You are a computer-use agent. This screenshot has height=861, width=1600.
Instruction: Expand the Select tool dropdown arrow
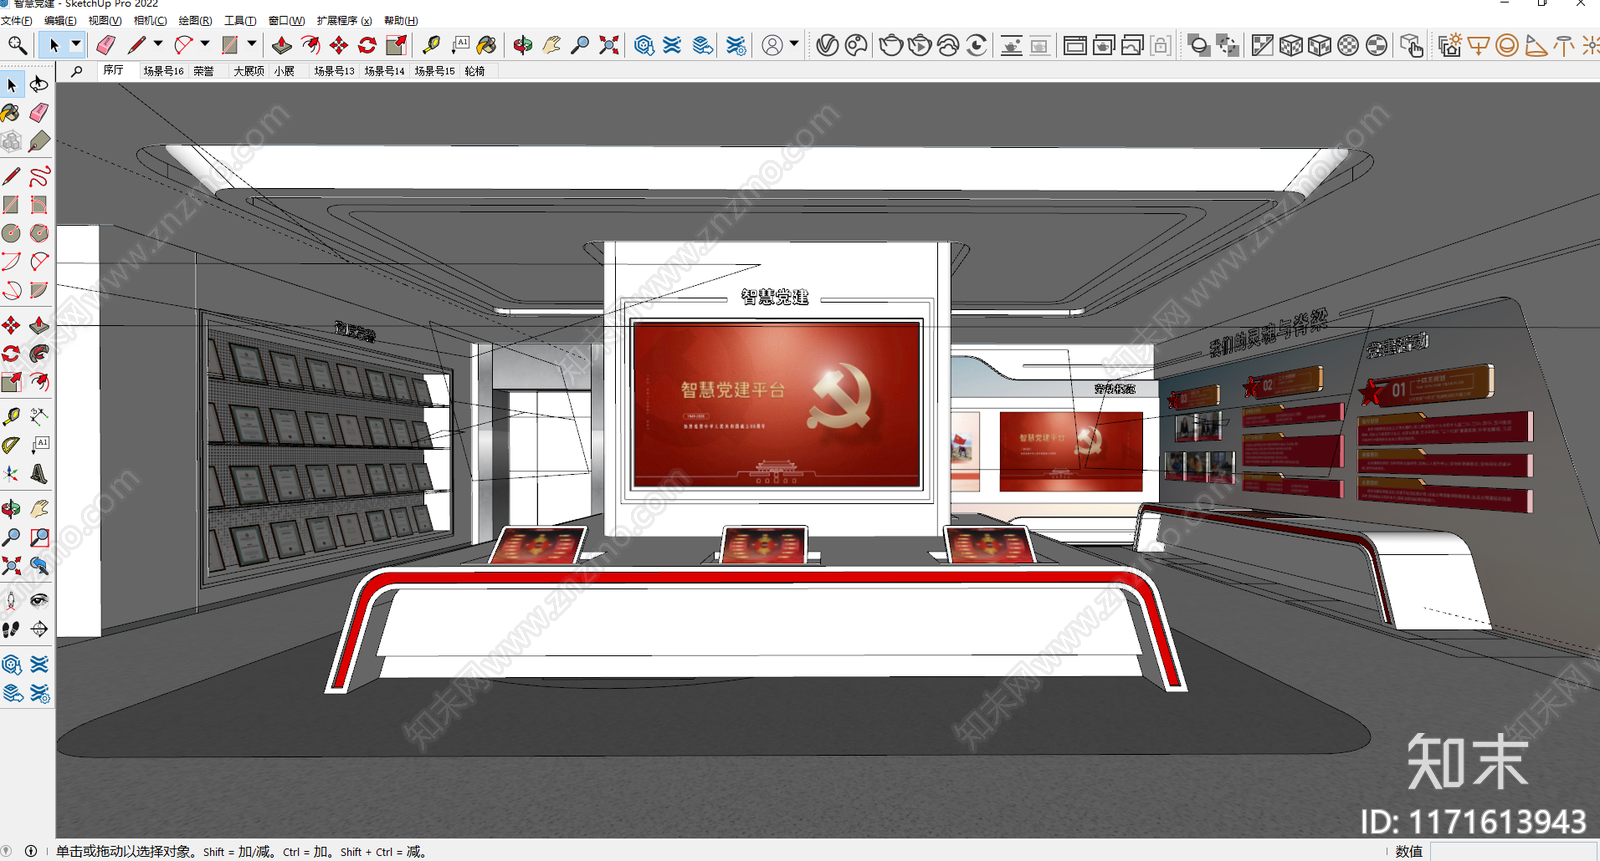tap(75, 44)
